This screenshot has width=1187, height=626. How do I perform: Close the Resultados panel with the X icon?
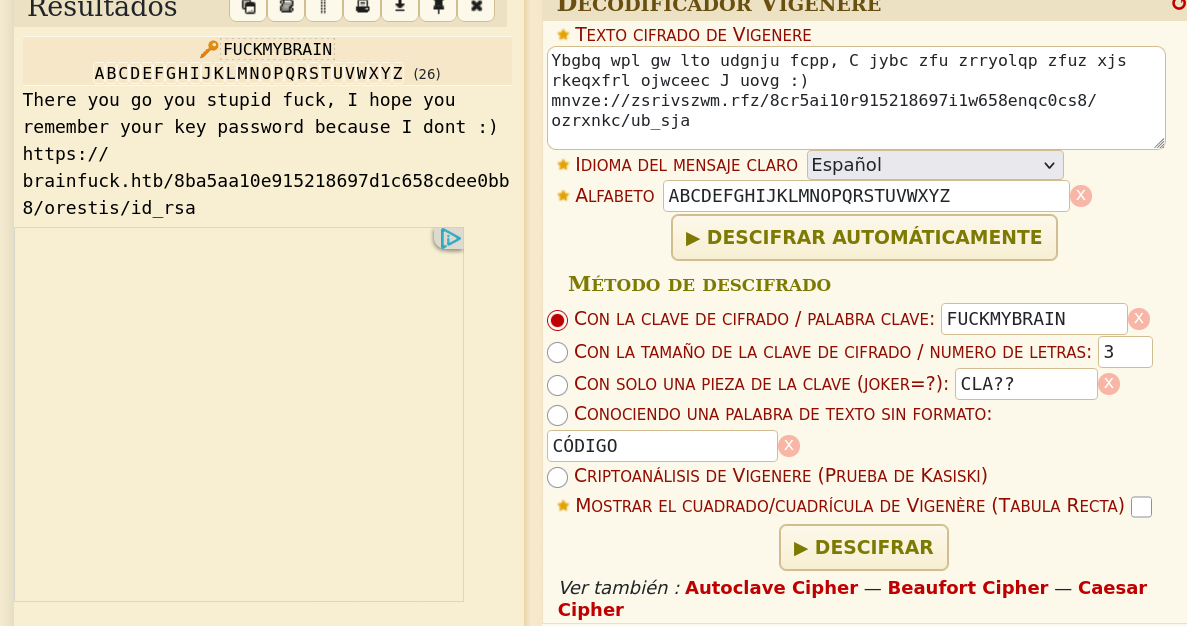(476, 7)
